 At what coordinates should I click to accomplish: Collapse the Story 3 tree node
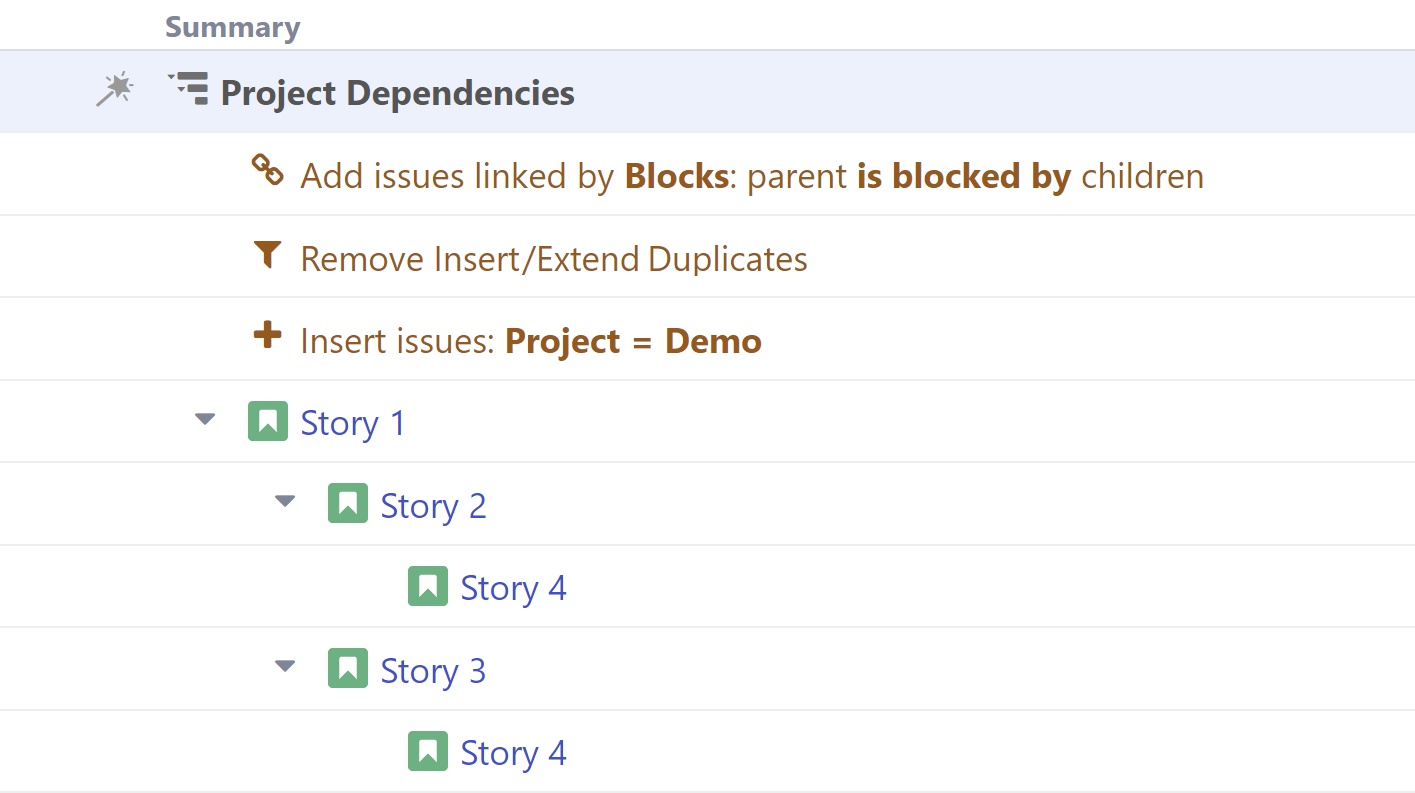[285, 666]
